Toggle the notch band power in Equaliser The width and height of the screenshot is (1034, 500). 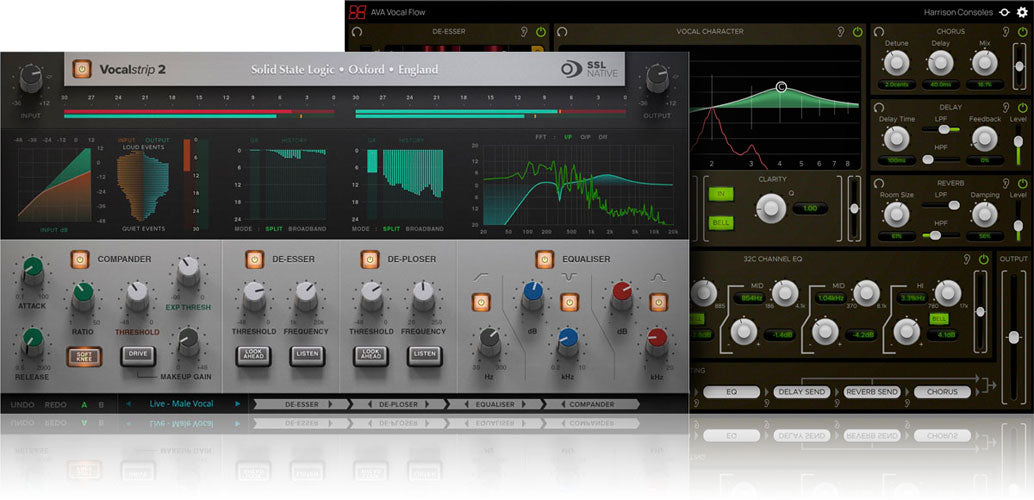tap(570, 302)
